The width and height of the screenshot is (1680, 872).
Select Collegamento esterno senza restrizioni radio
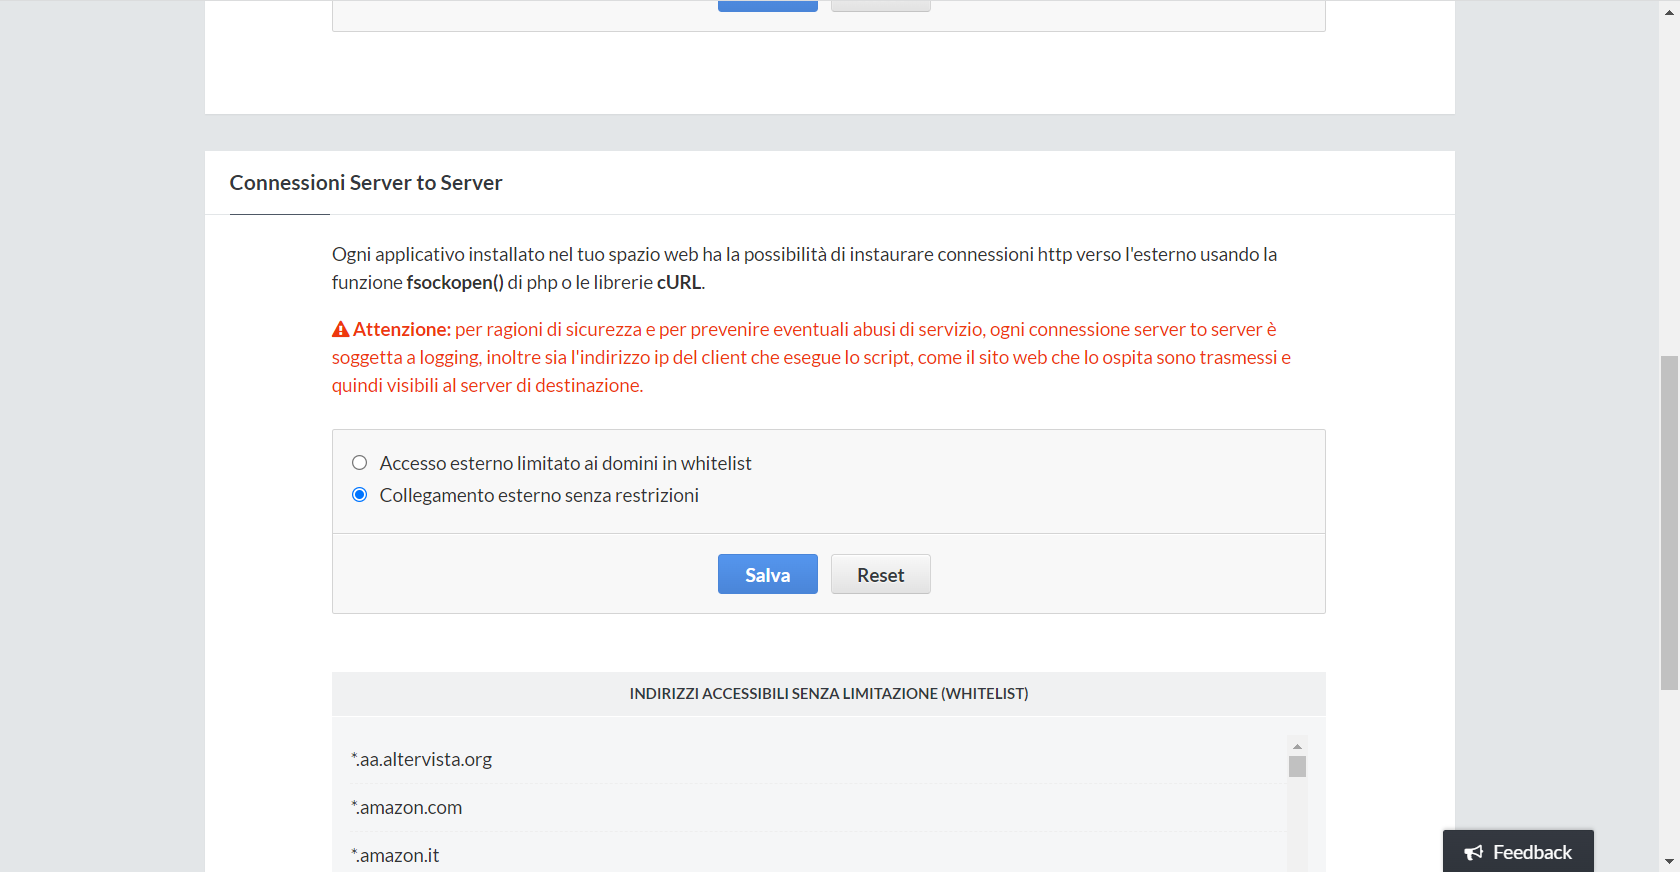tap(360, 495)
